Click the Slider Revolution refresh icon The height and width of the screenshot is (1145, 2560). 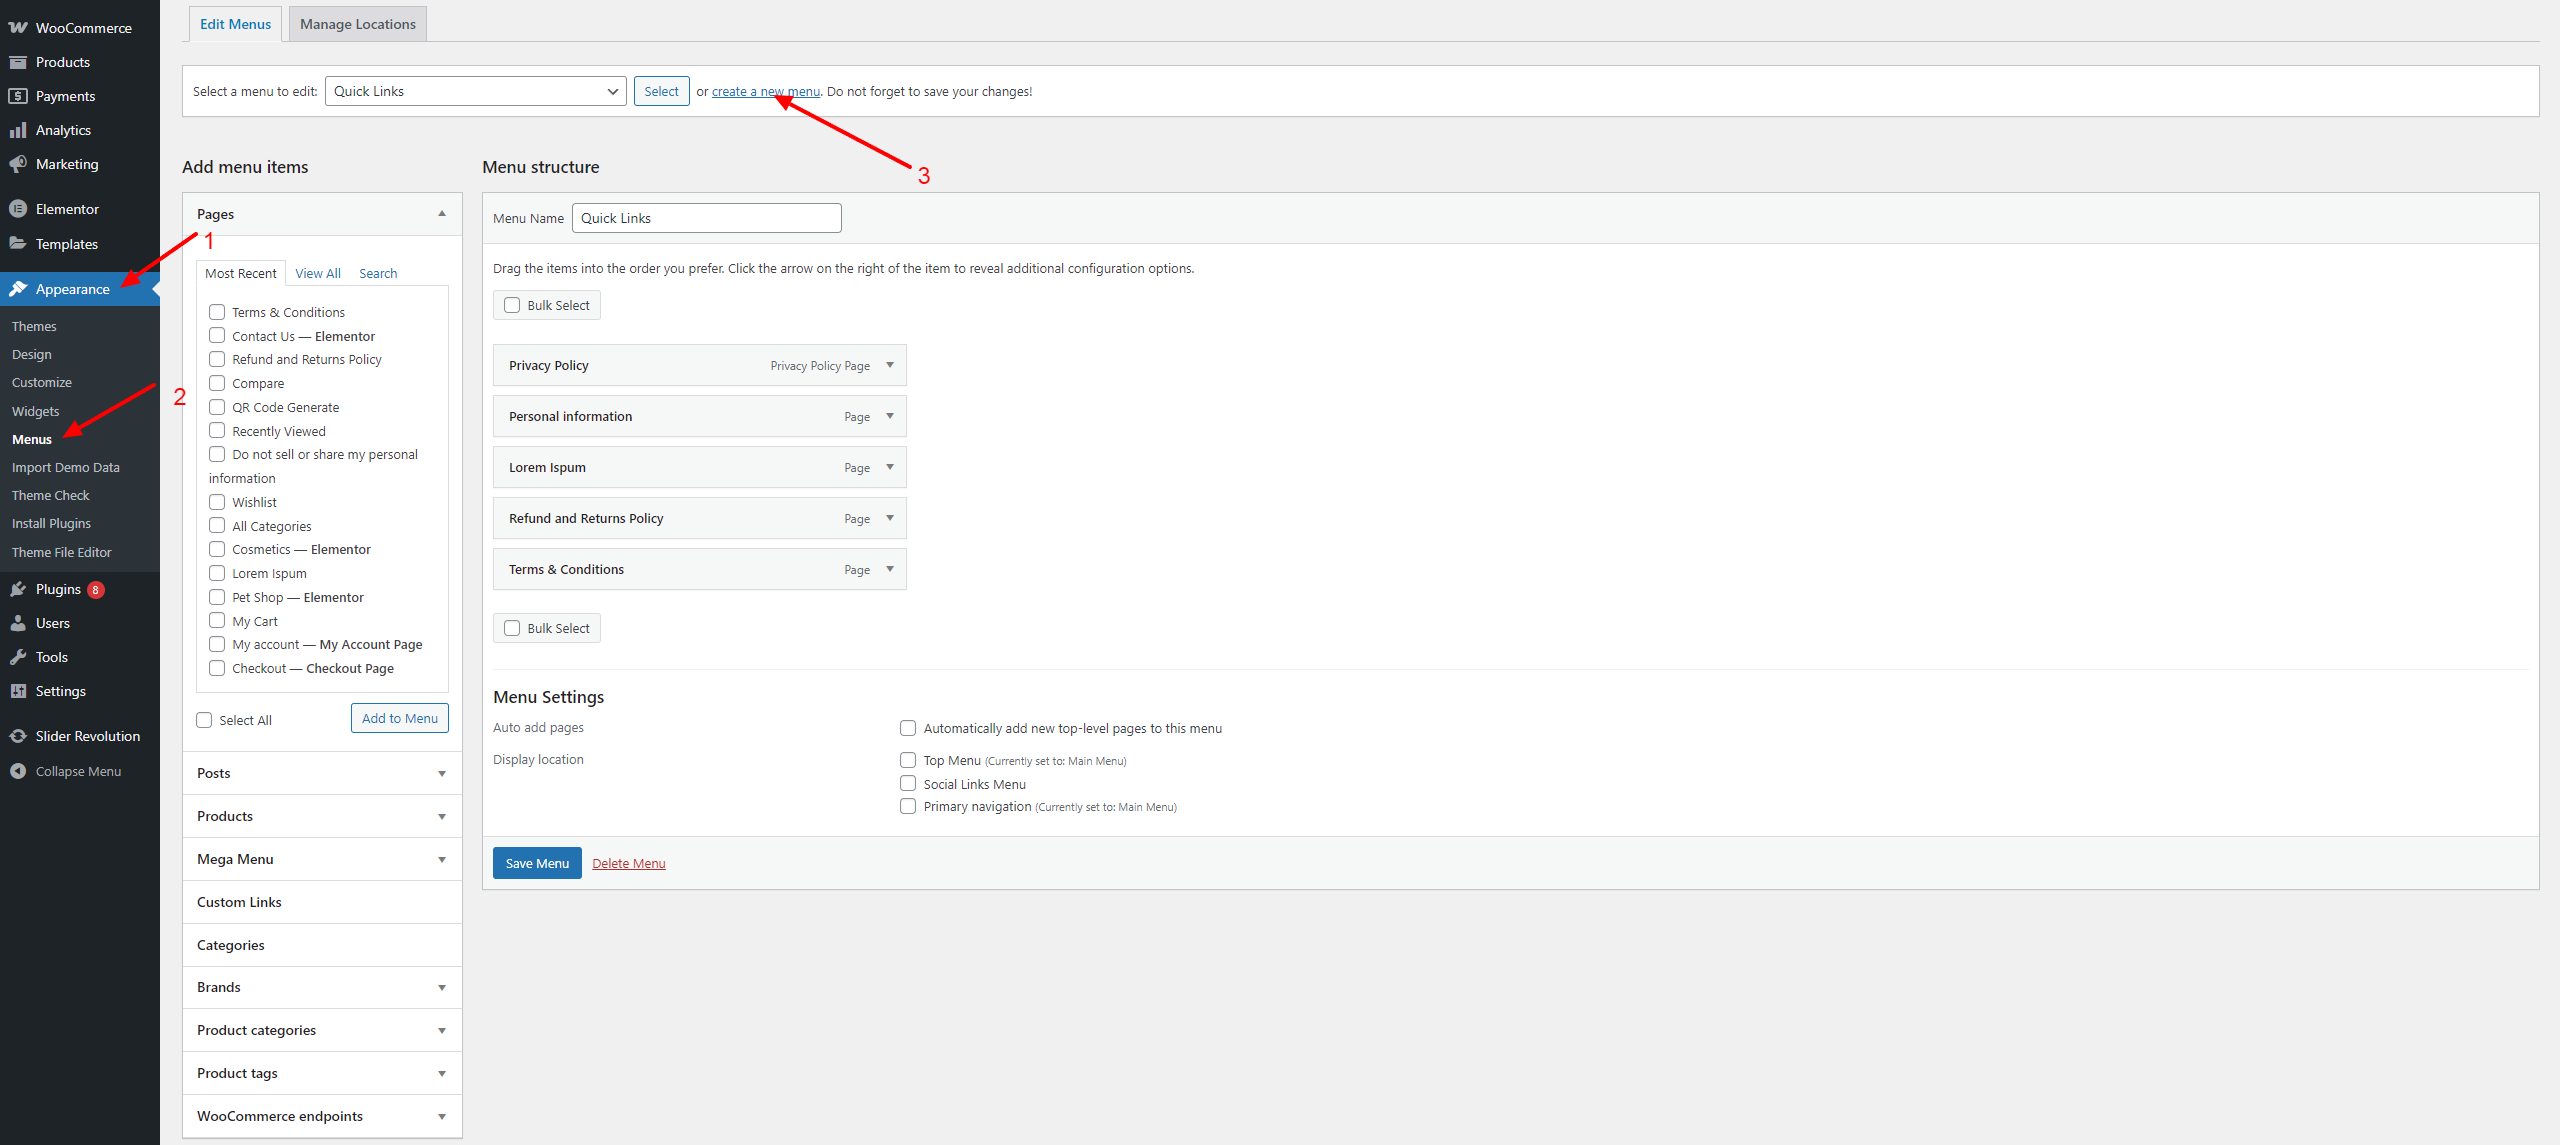tap(18, 736)
